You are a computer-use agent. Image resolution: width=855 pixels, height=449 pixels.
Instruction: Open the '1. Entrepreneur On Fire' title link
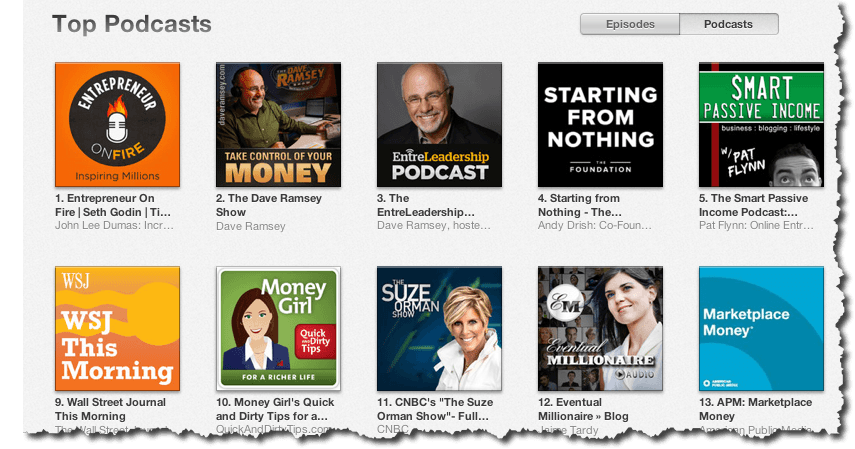(113, 205)
